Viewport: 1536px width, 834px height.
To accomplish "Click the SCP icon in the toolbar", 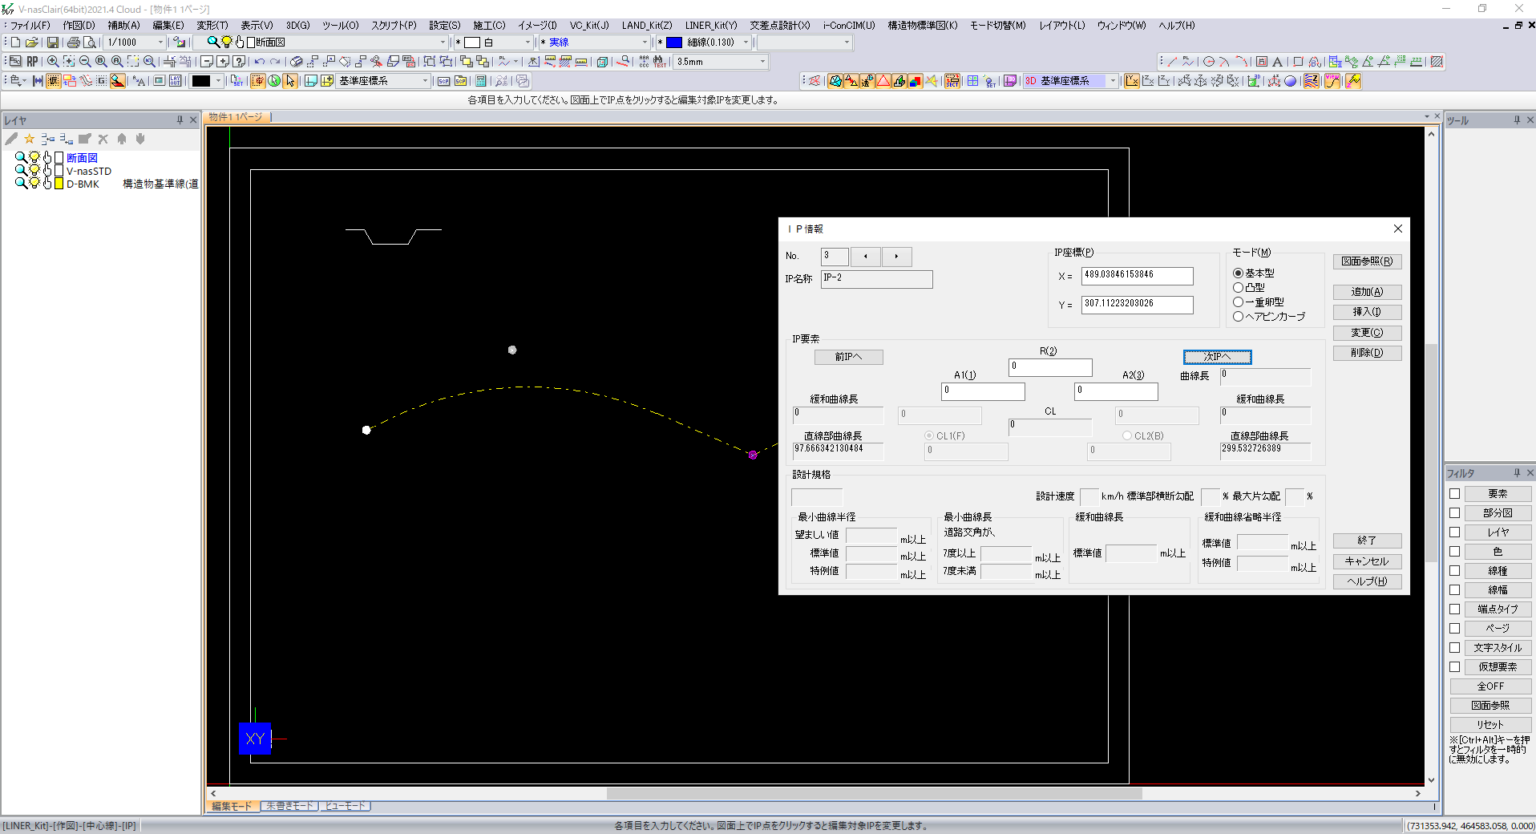I will (446, 80).
